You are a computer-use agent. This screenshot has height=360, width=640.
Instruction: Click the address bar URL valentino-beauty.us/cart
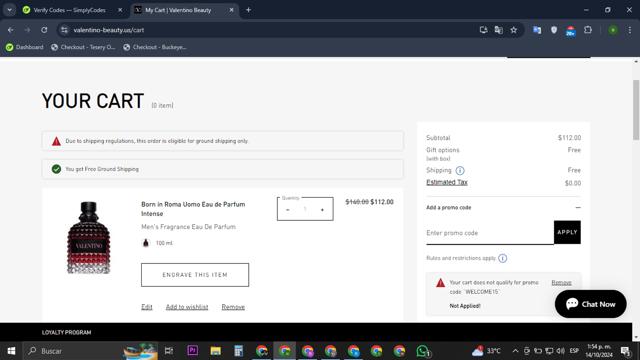[x=109, y=30]
